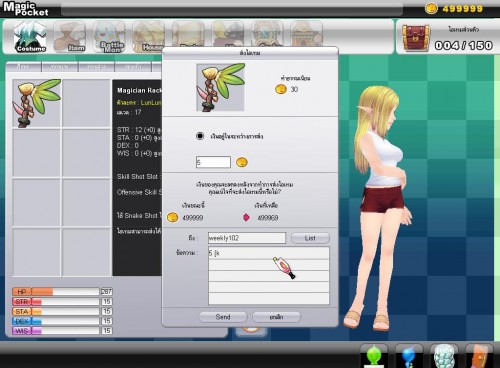Open the House category icon
500x368 pixels.
(x=148, y=37)
